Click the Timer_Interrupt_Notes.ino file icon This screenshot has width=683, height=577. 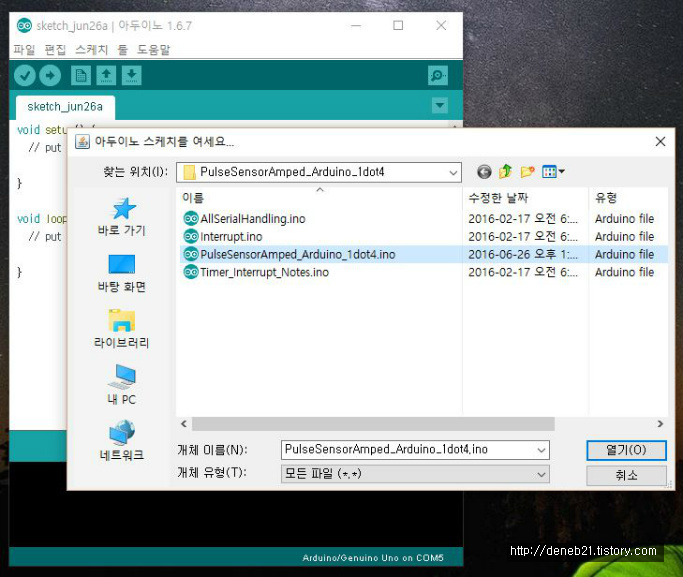(x=191, y=272)
